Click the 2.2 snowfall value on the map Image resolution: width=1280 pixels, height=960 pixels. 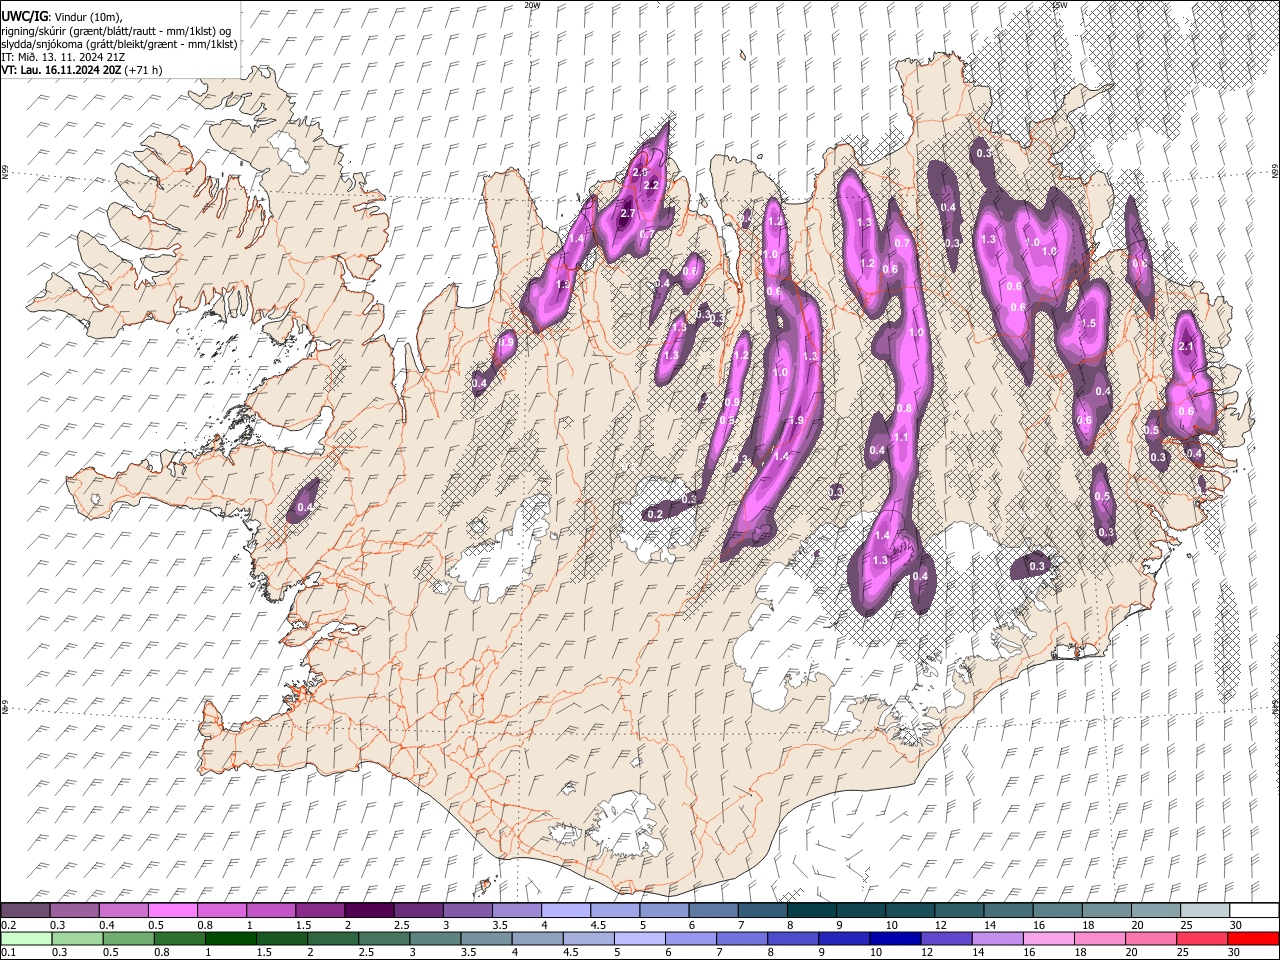(650, 186)
